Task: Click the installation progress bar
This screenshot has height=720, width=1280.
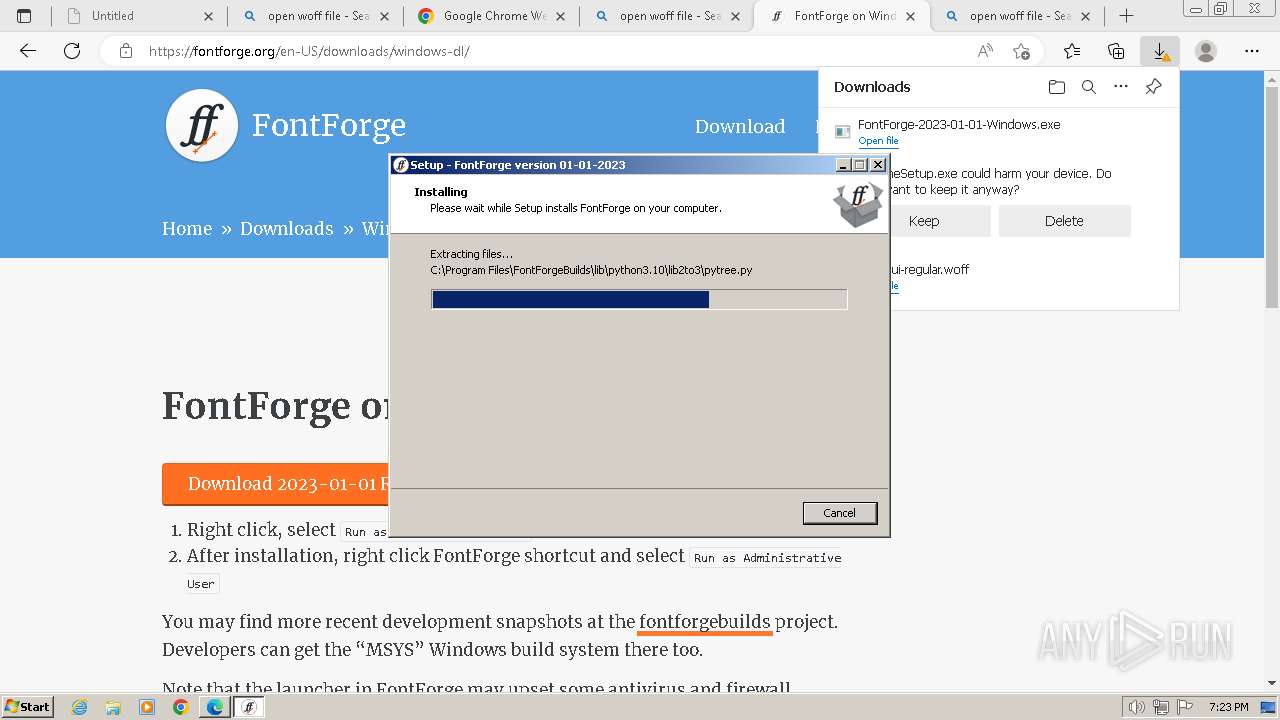Action: 639,299
